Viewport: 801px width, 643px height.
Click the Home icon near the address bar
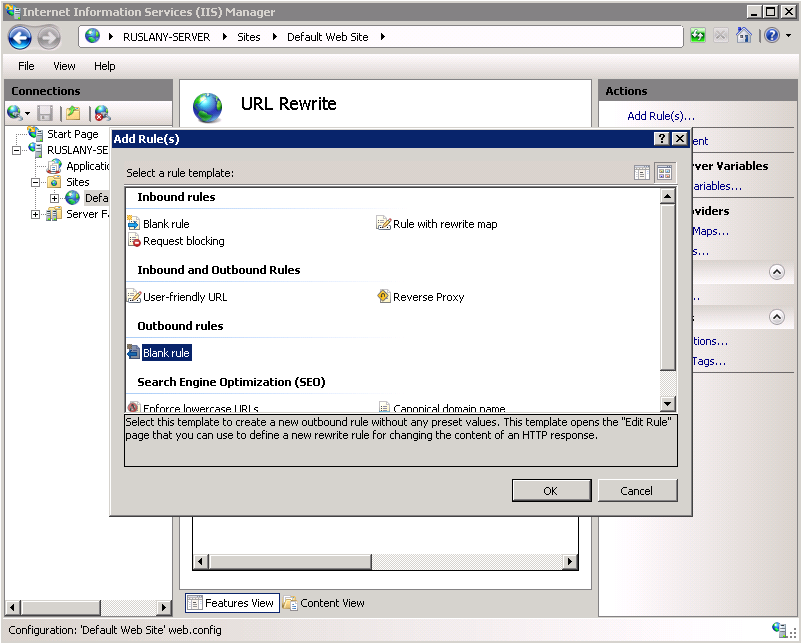tap(744, 35)
